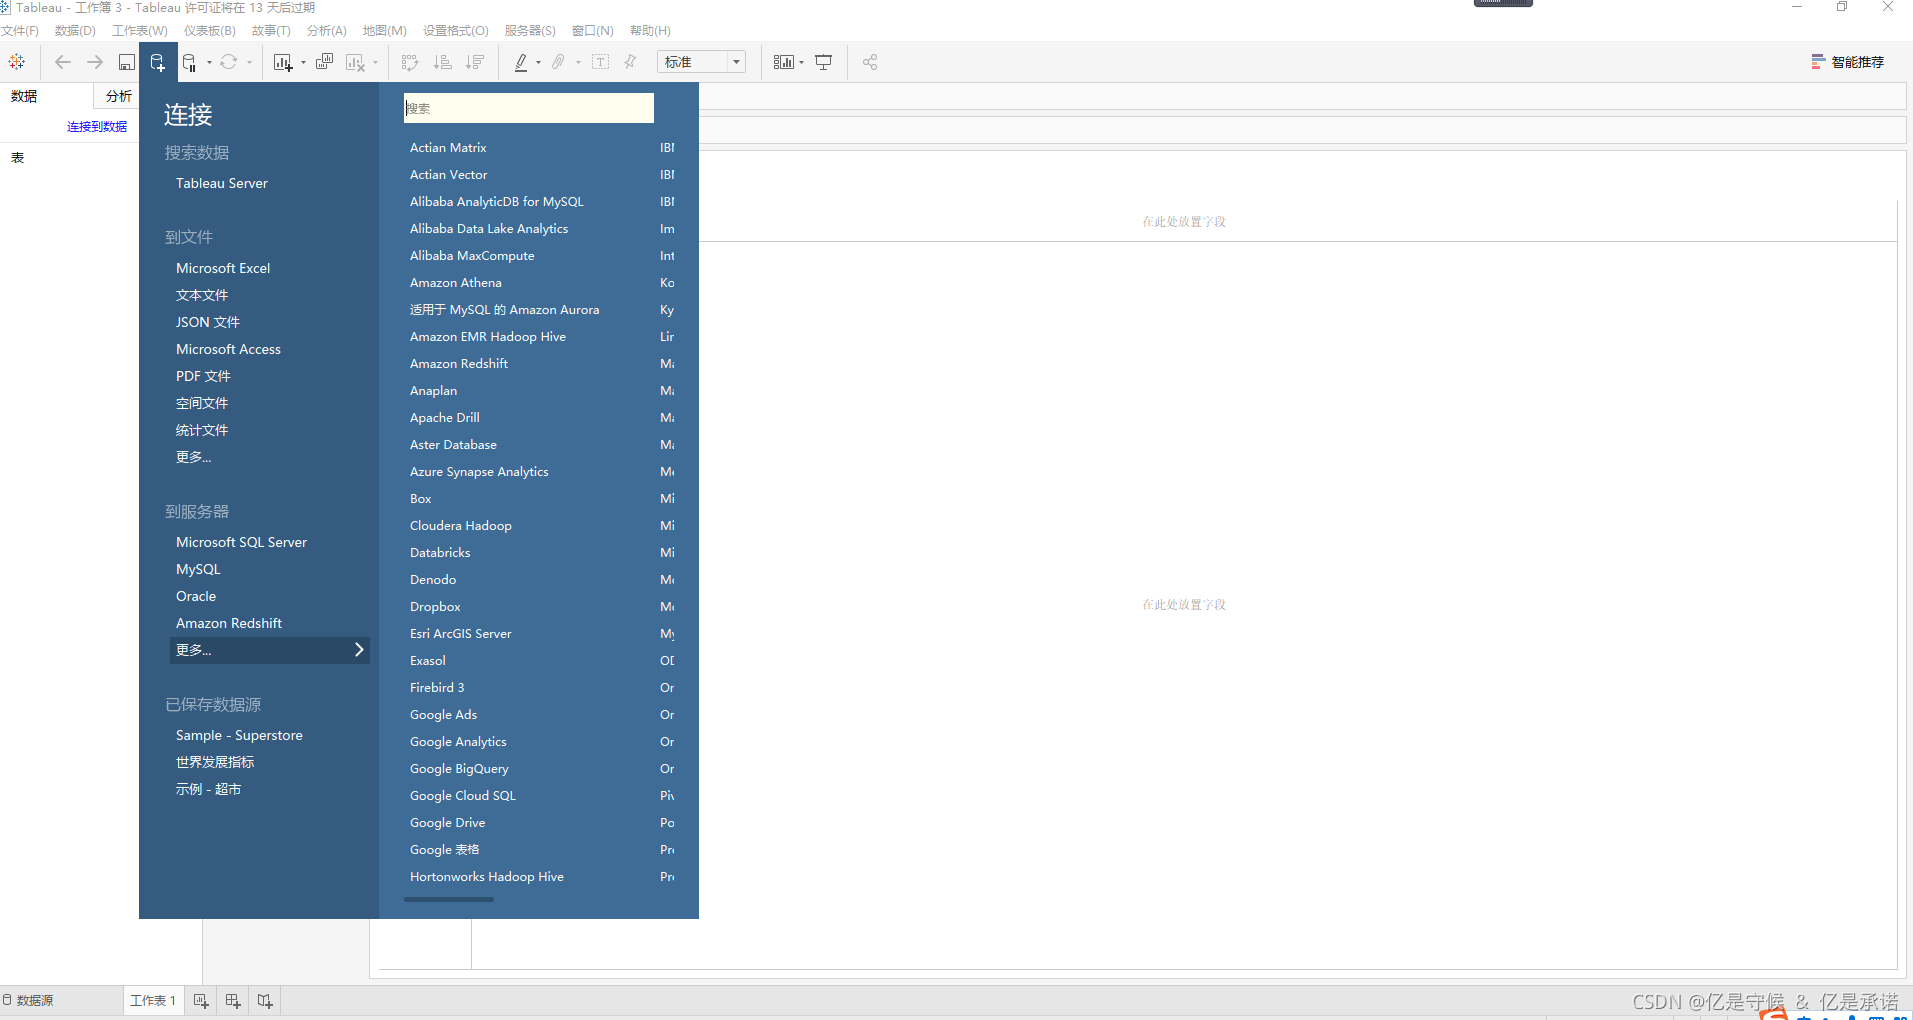This screenshot has width=1913, height=1020.
Task: Switch to the 分析 pane tab
Action: click(118, 96)
